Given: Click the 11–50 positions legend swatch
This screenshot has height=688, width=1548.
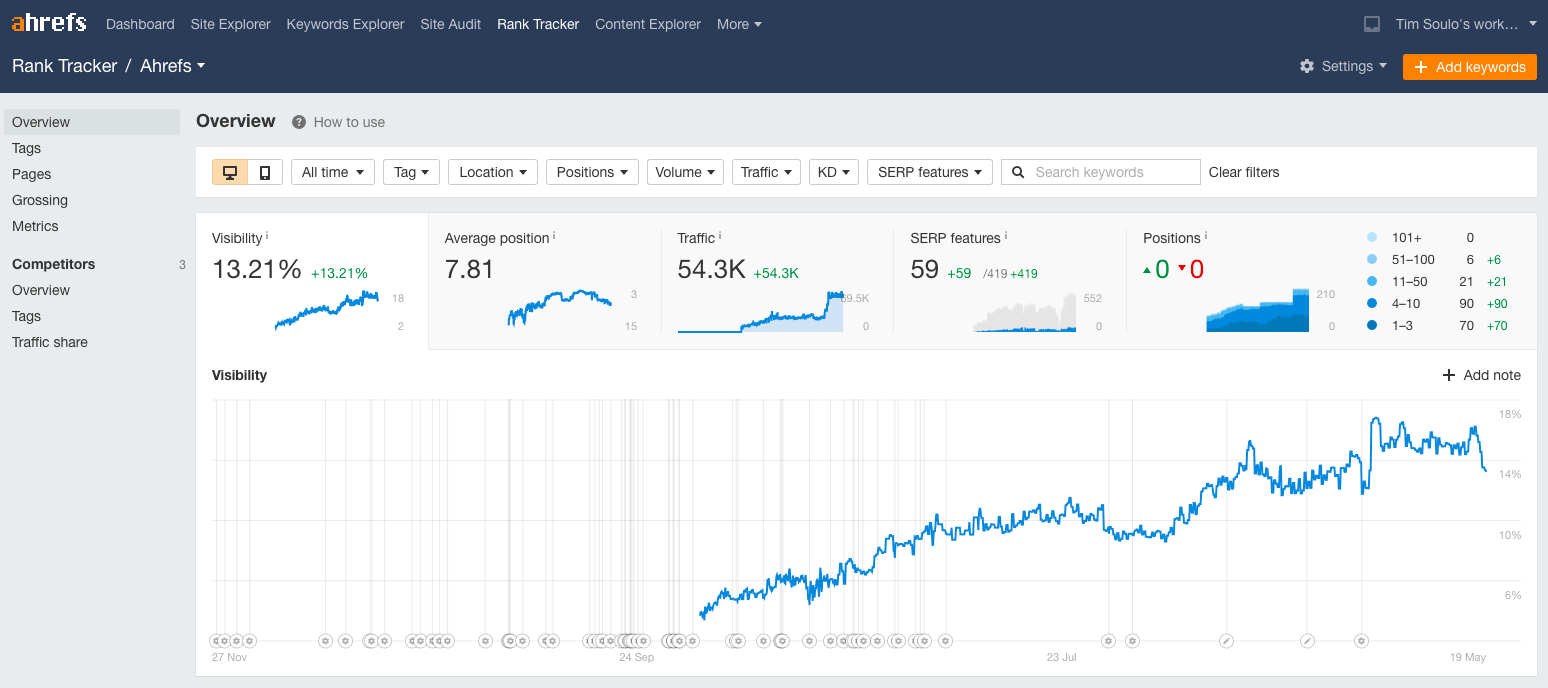Looking at the screenshot, I should [1371, 281].
